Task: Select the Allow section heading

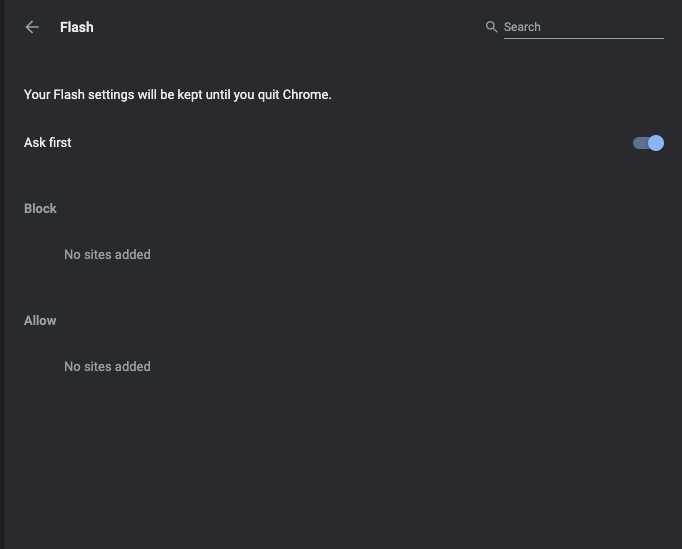Action: click(x=40, y=320)
